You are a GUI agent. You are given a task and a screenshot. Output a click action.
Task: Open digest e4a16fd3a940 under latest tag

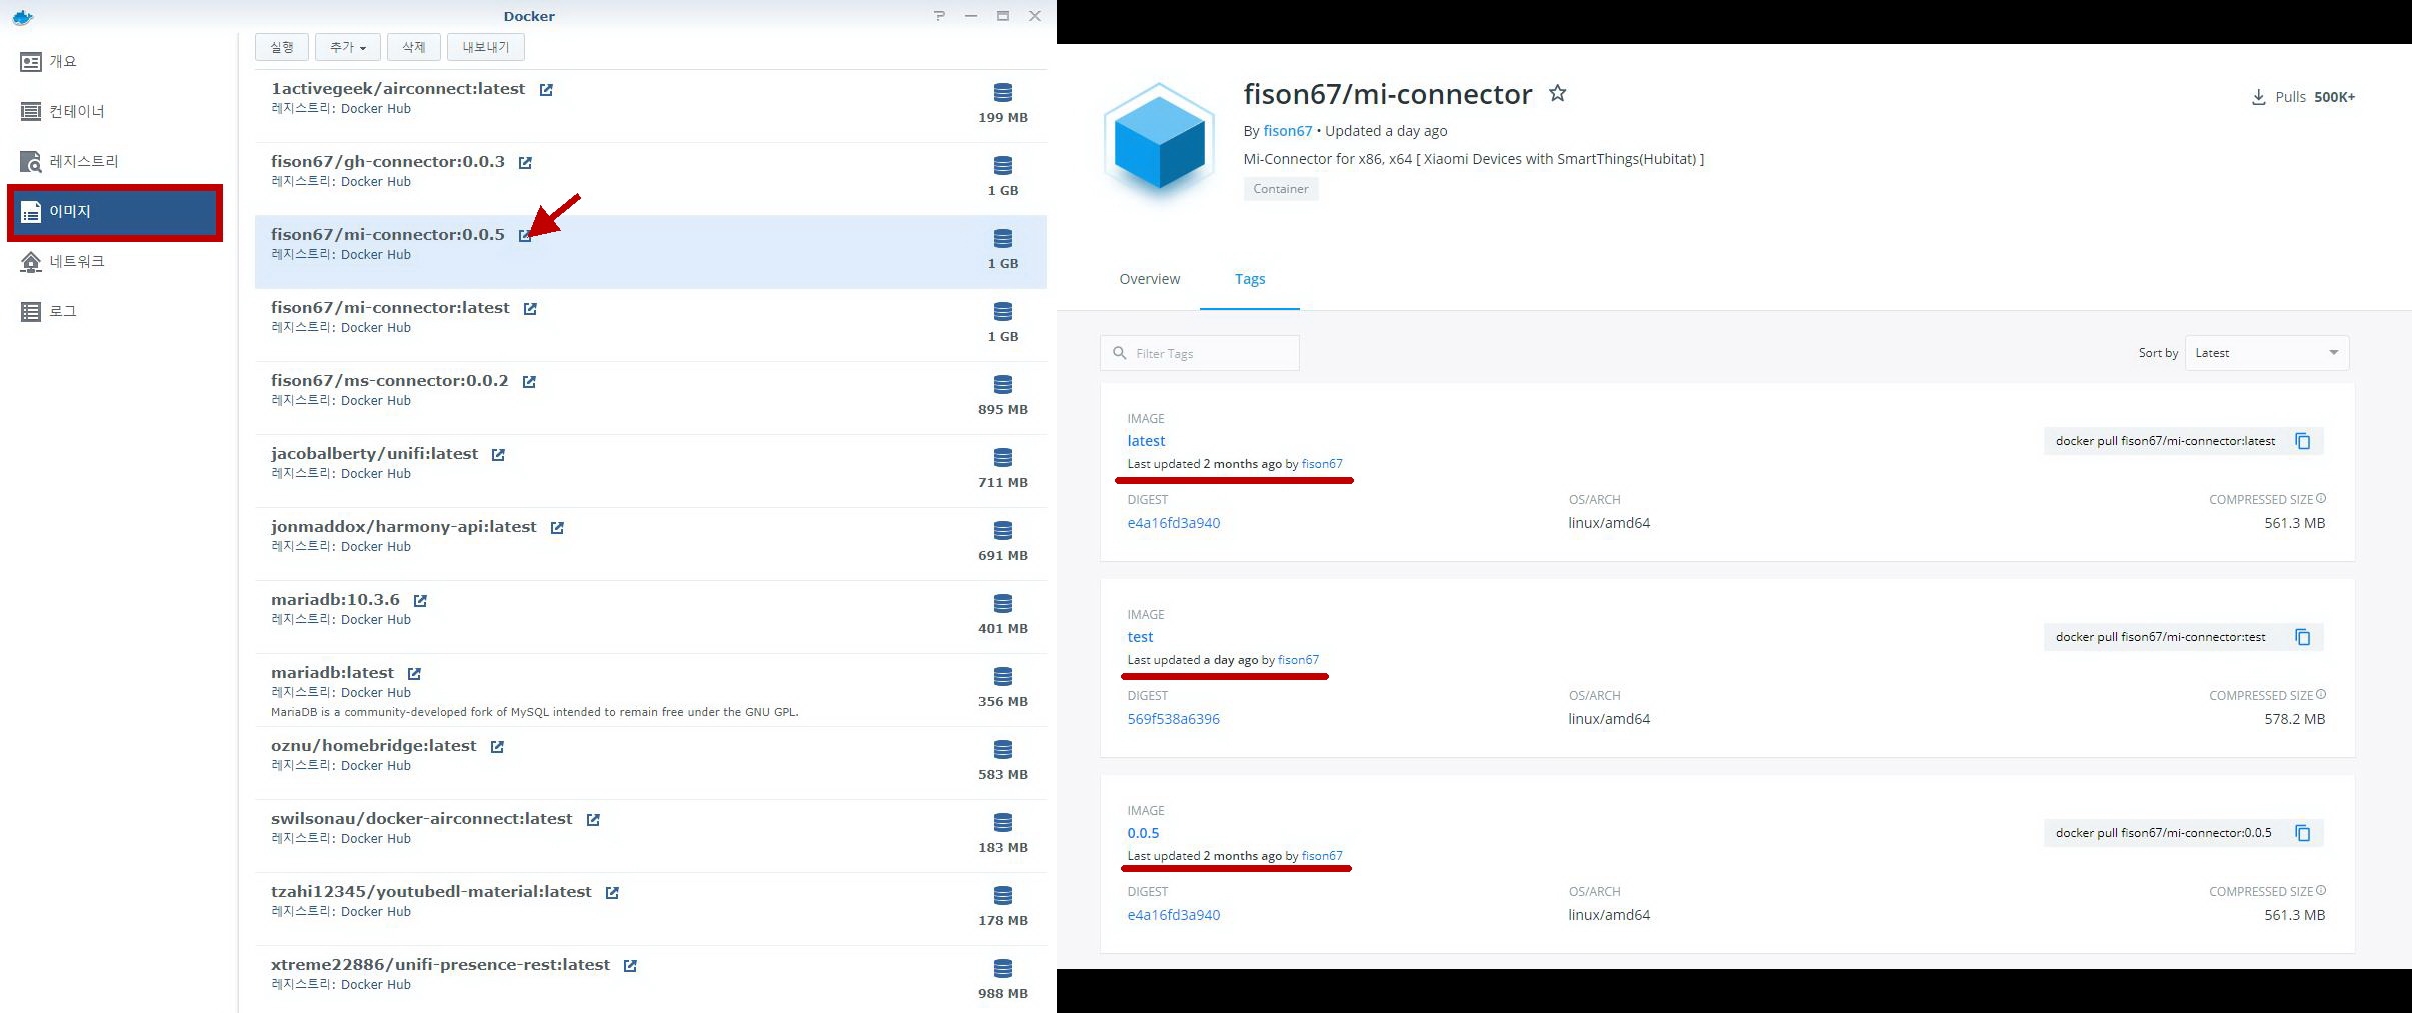coord(1174,523)
